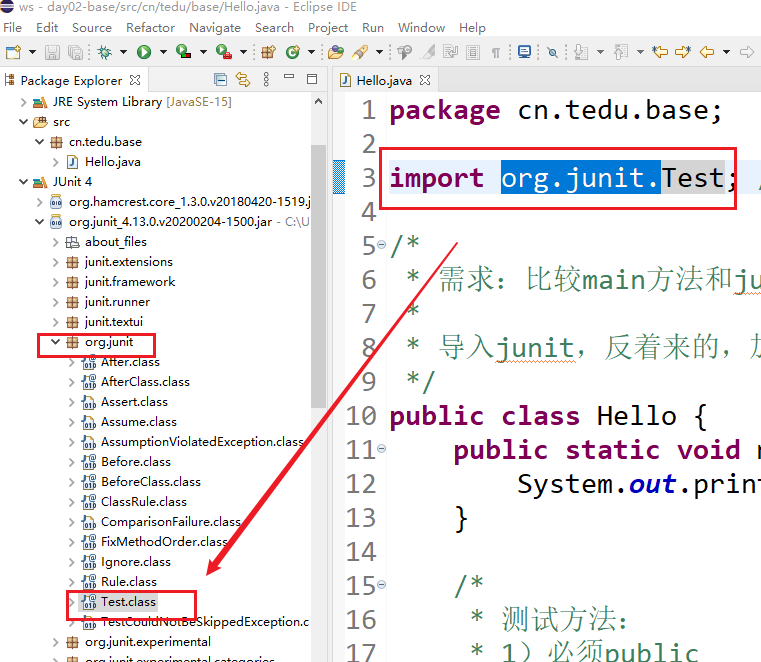Image resolution: width=761 pixels, height=662 pixels.
Task: Click the New Java Class icon
Action: pos(293,52)
